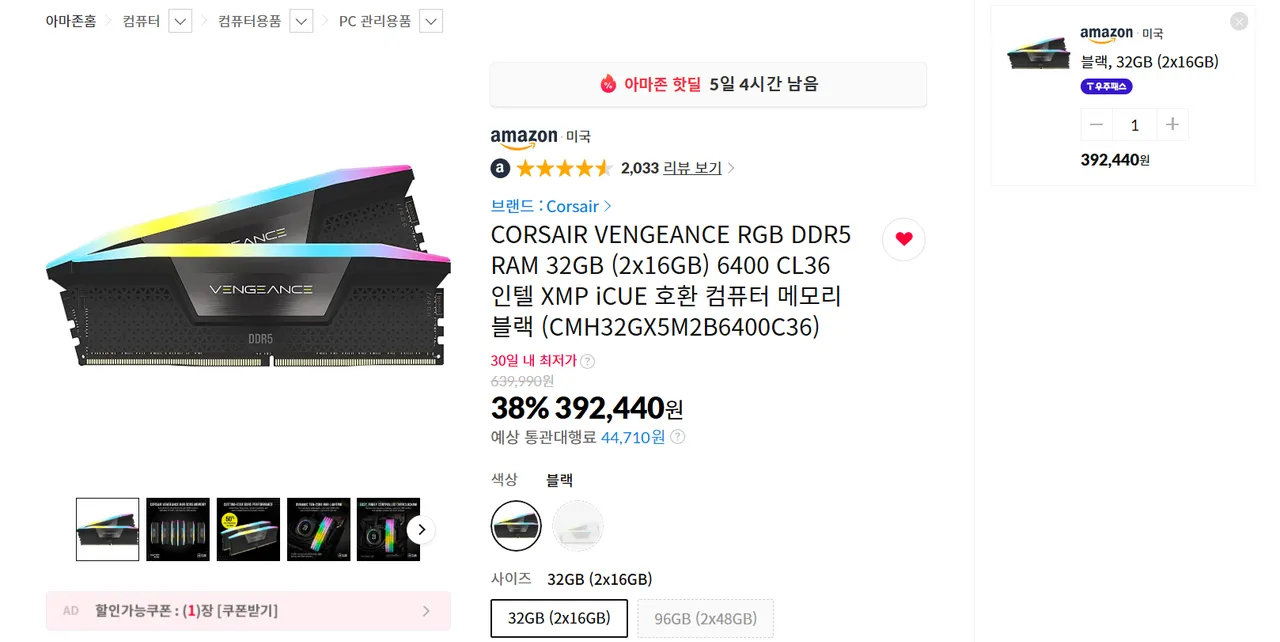
Task: Expand the 컴퓨터 breadcrumb dropdown
Action: click(x=180, y=21)
